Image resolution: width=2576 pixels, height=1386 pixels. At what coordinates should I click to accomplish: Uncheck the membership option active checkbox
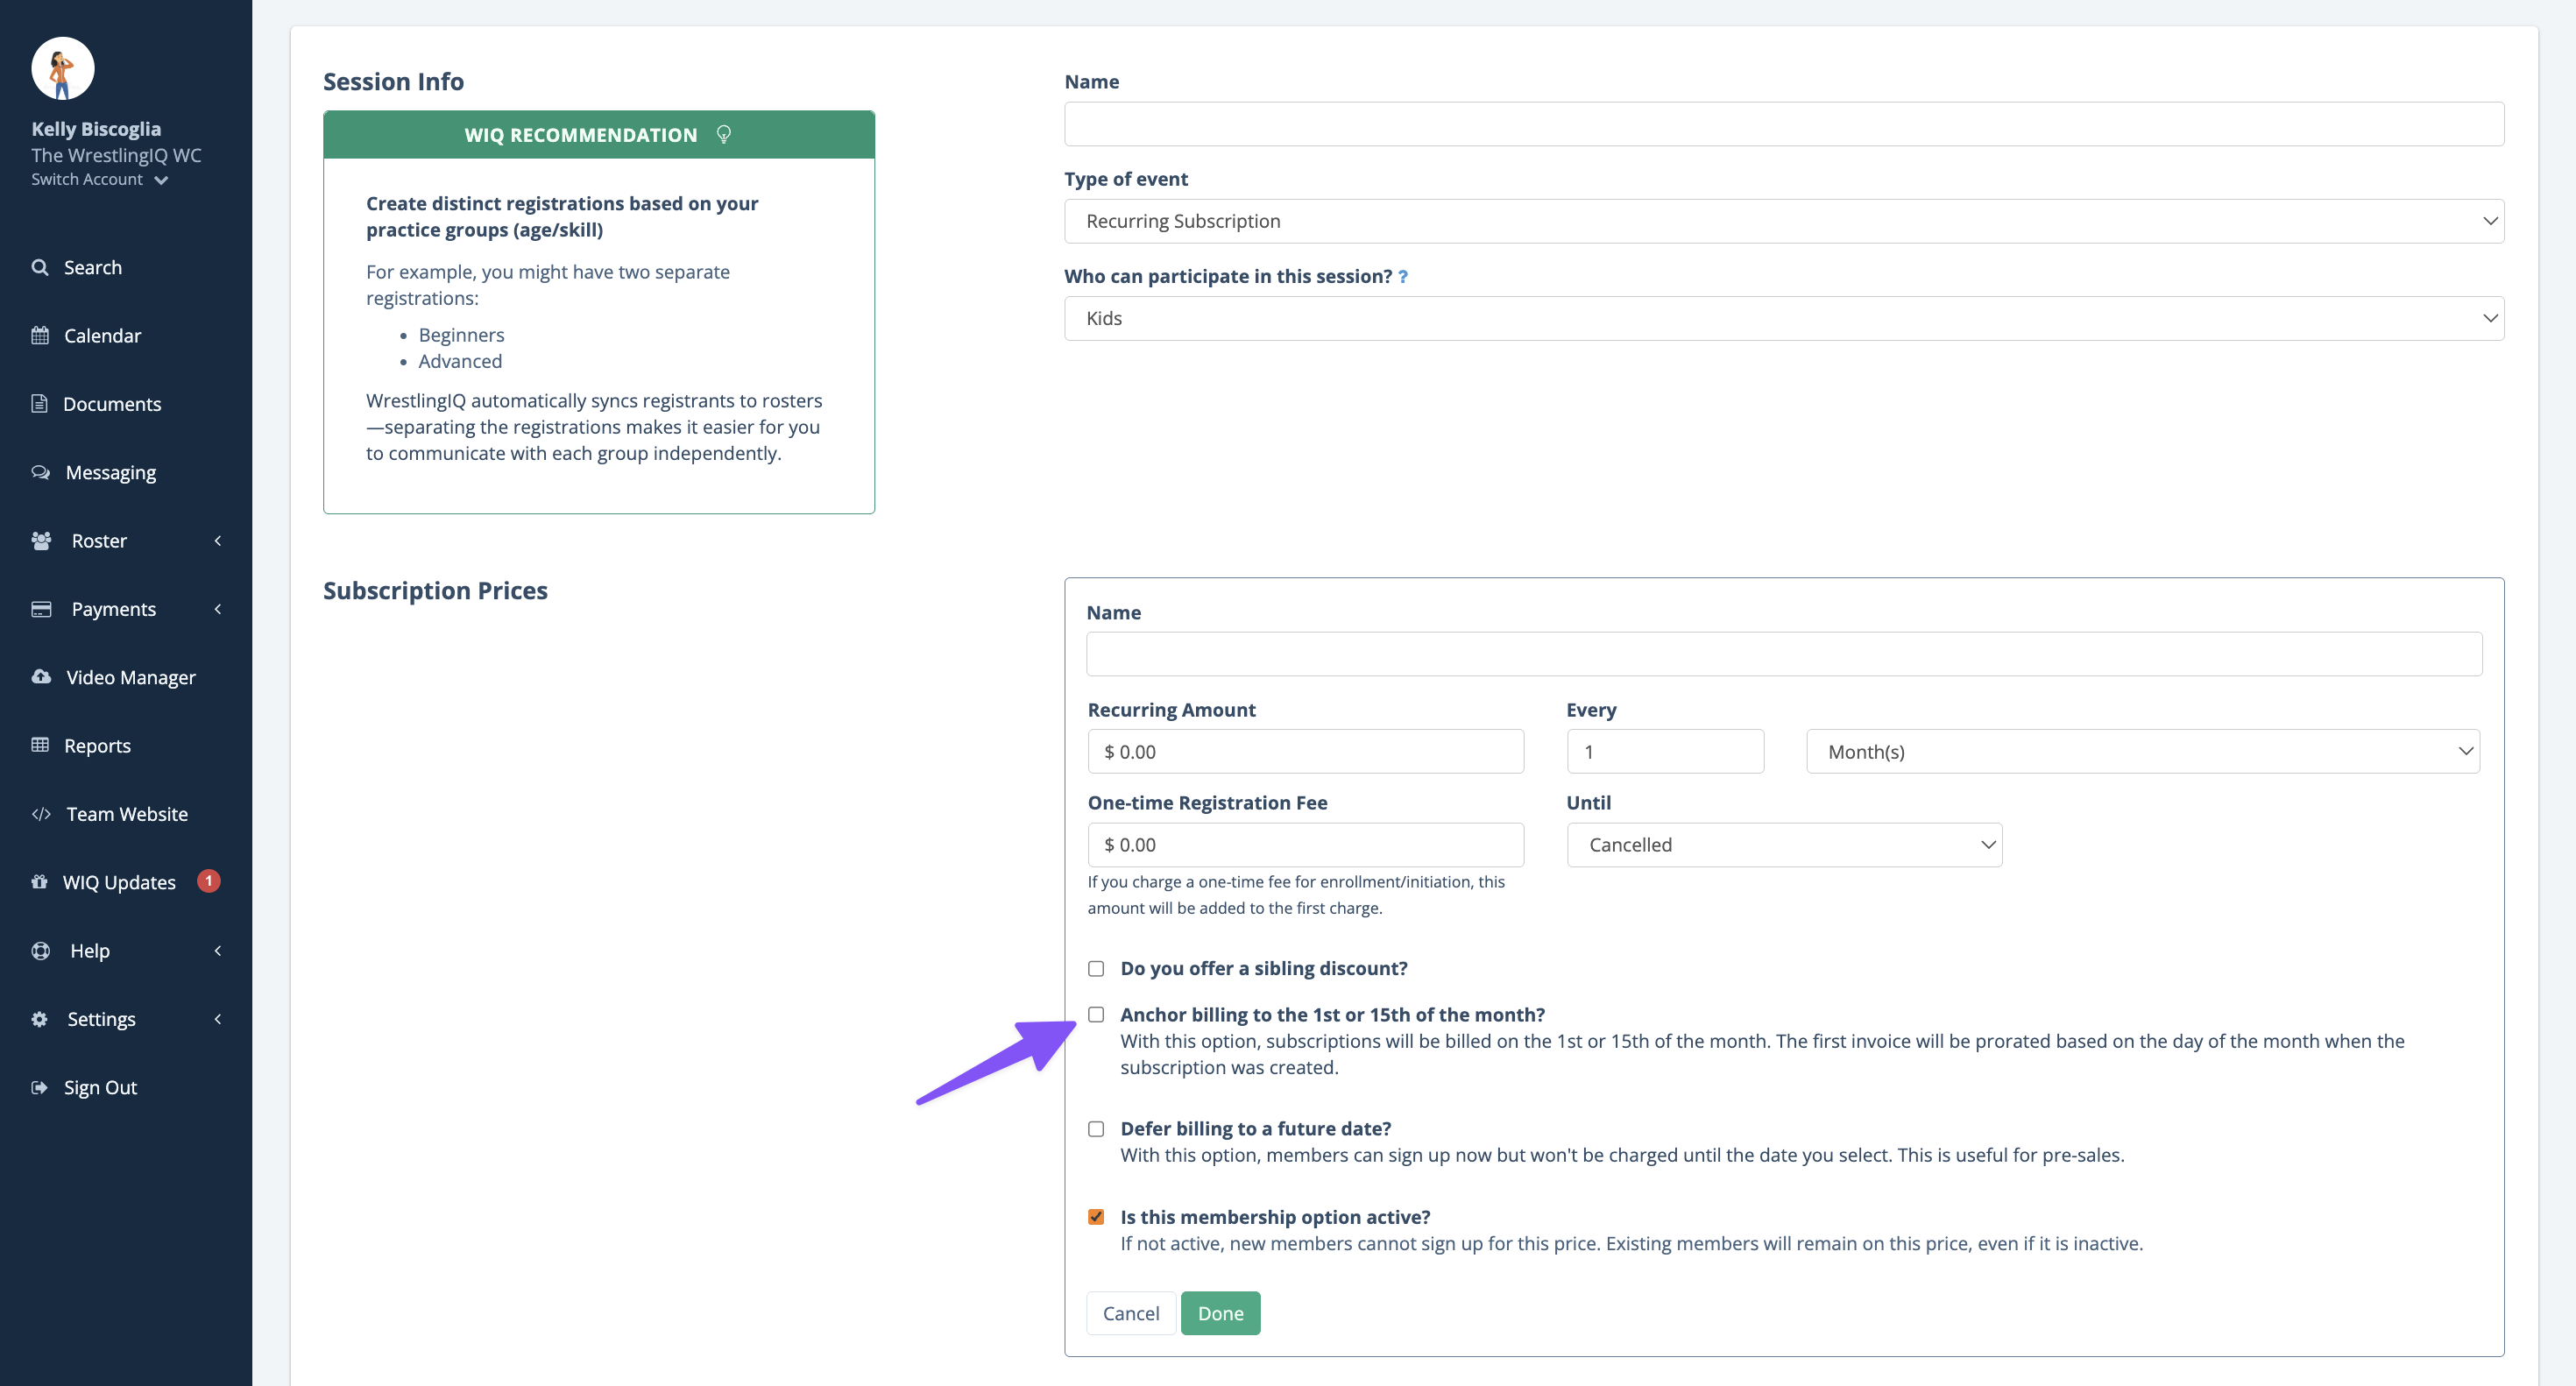1096,1217
